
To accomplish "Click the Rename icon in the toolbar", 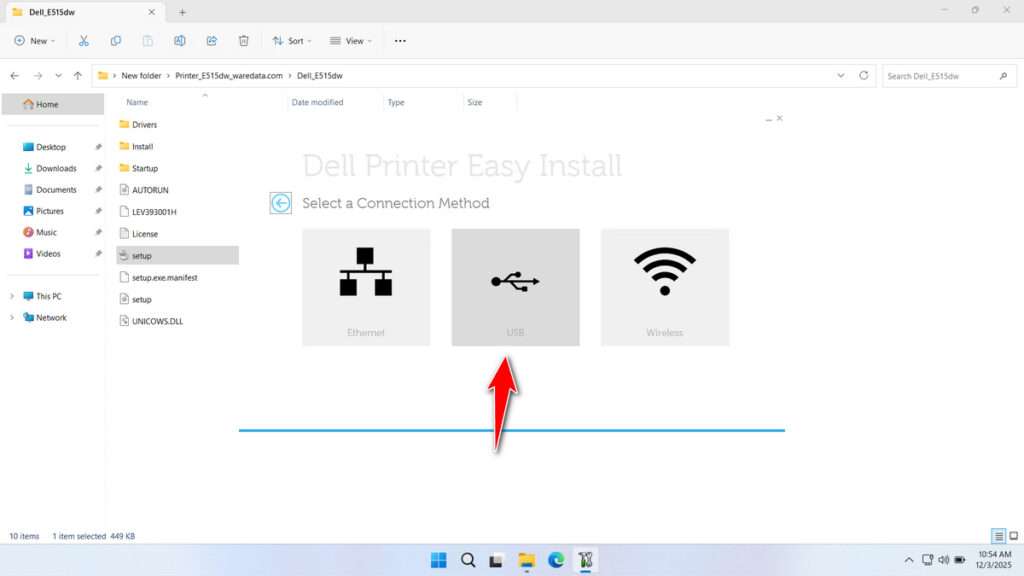I will [180, 40].
